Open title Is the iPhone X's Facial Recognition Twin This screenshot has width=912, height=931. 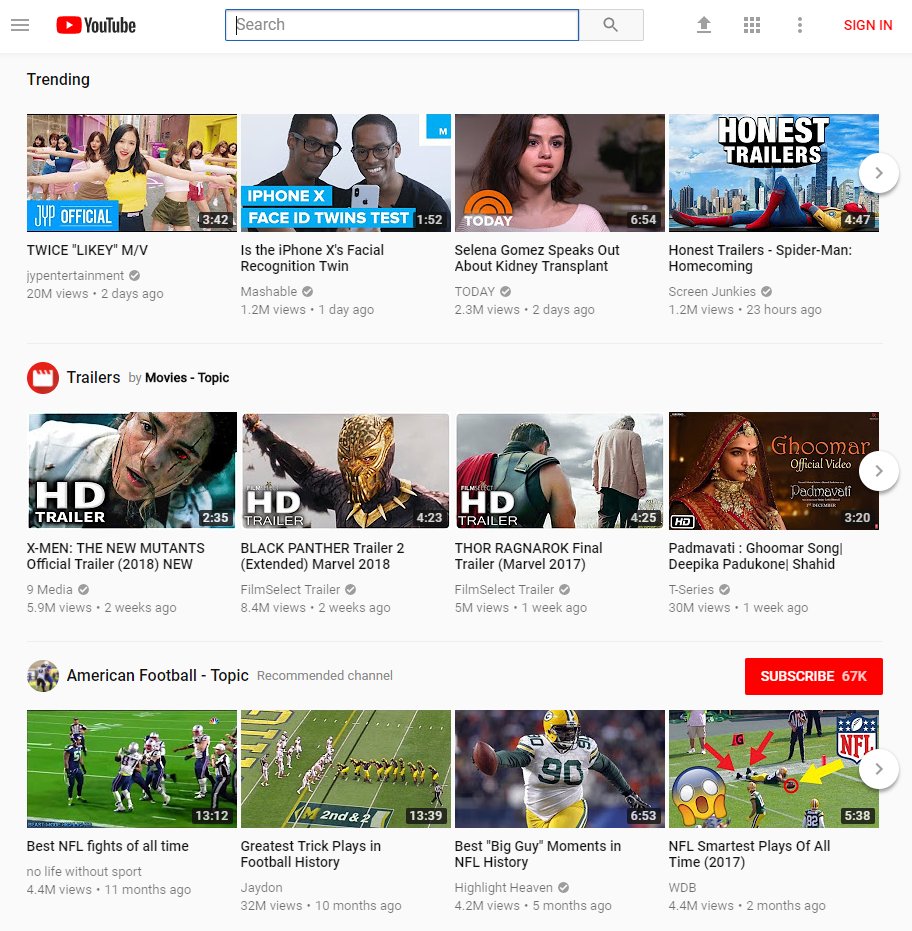[x=312, y=258]
